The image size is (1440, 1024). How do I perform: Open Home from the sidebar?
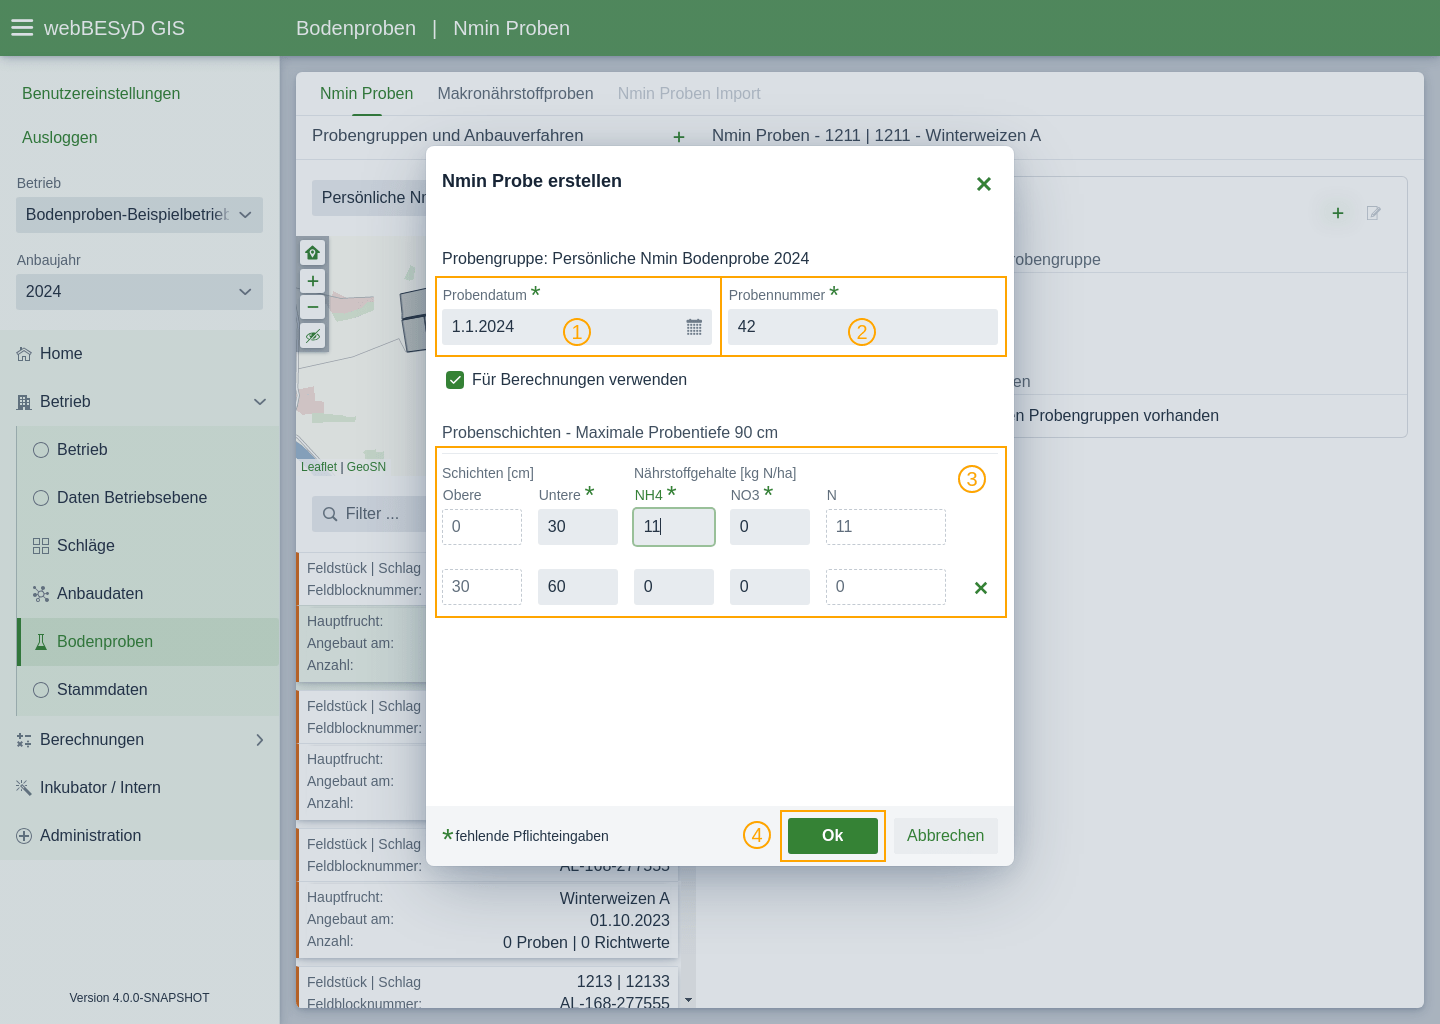tap(140, 354)
